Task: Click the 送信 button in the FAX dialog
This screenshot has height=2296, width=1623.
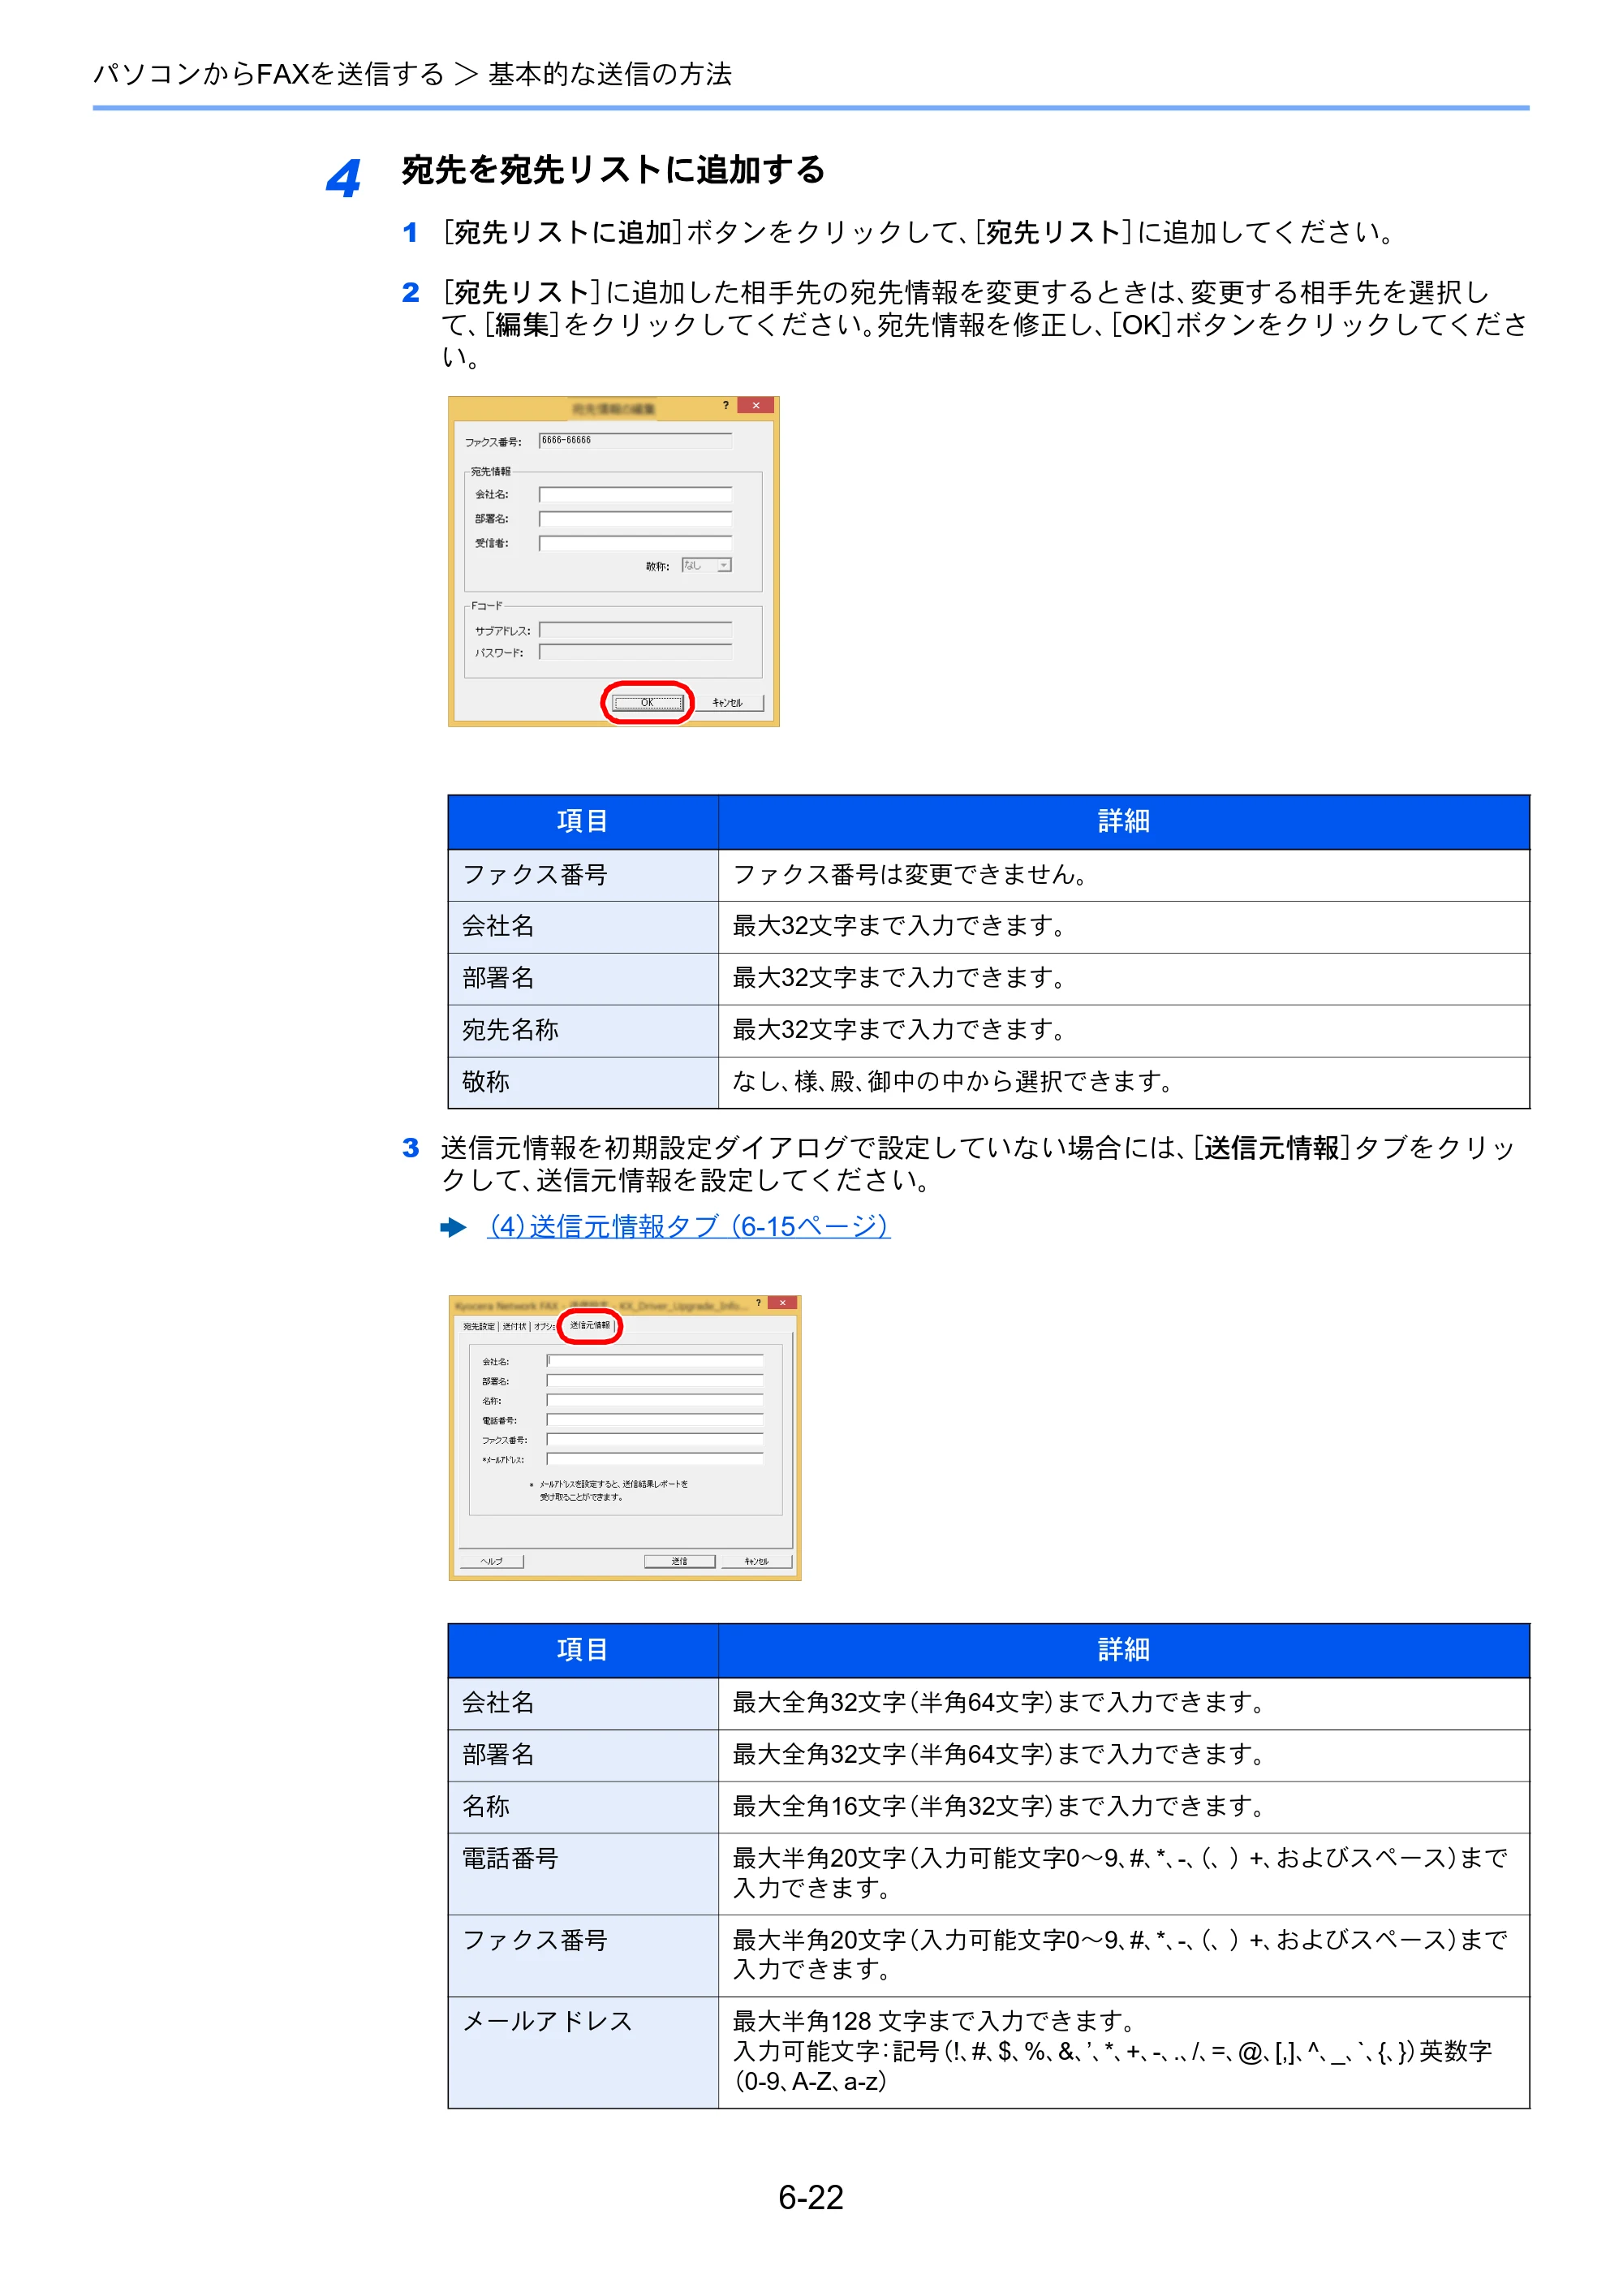Action: tap(679, 1561)
